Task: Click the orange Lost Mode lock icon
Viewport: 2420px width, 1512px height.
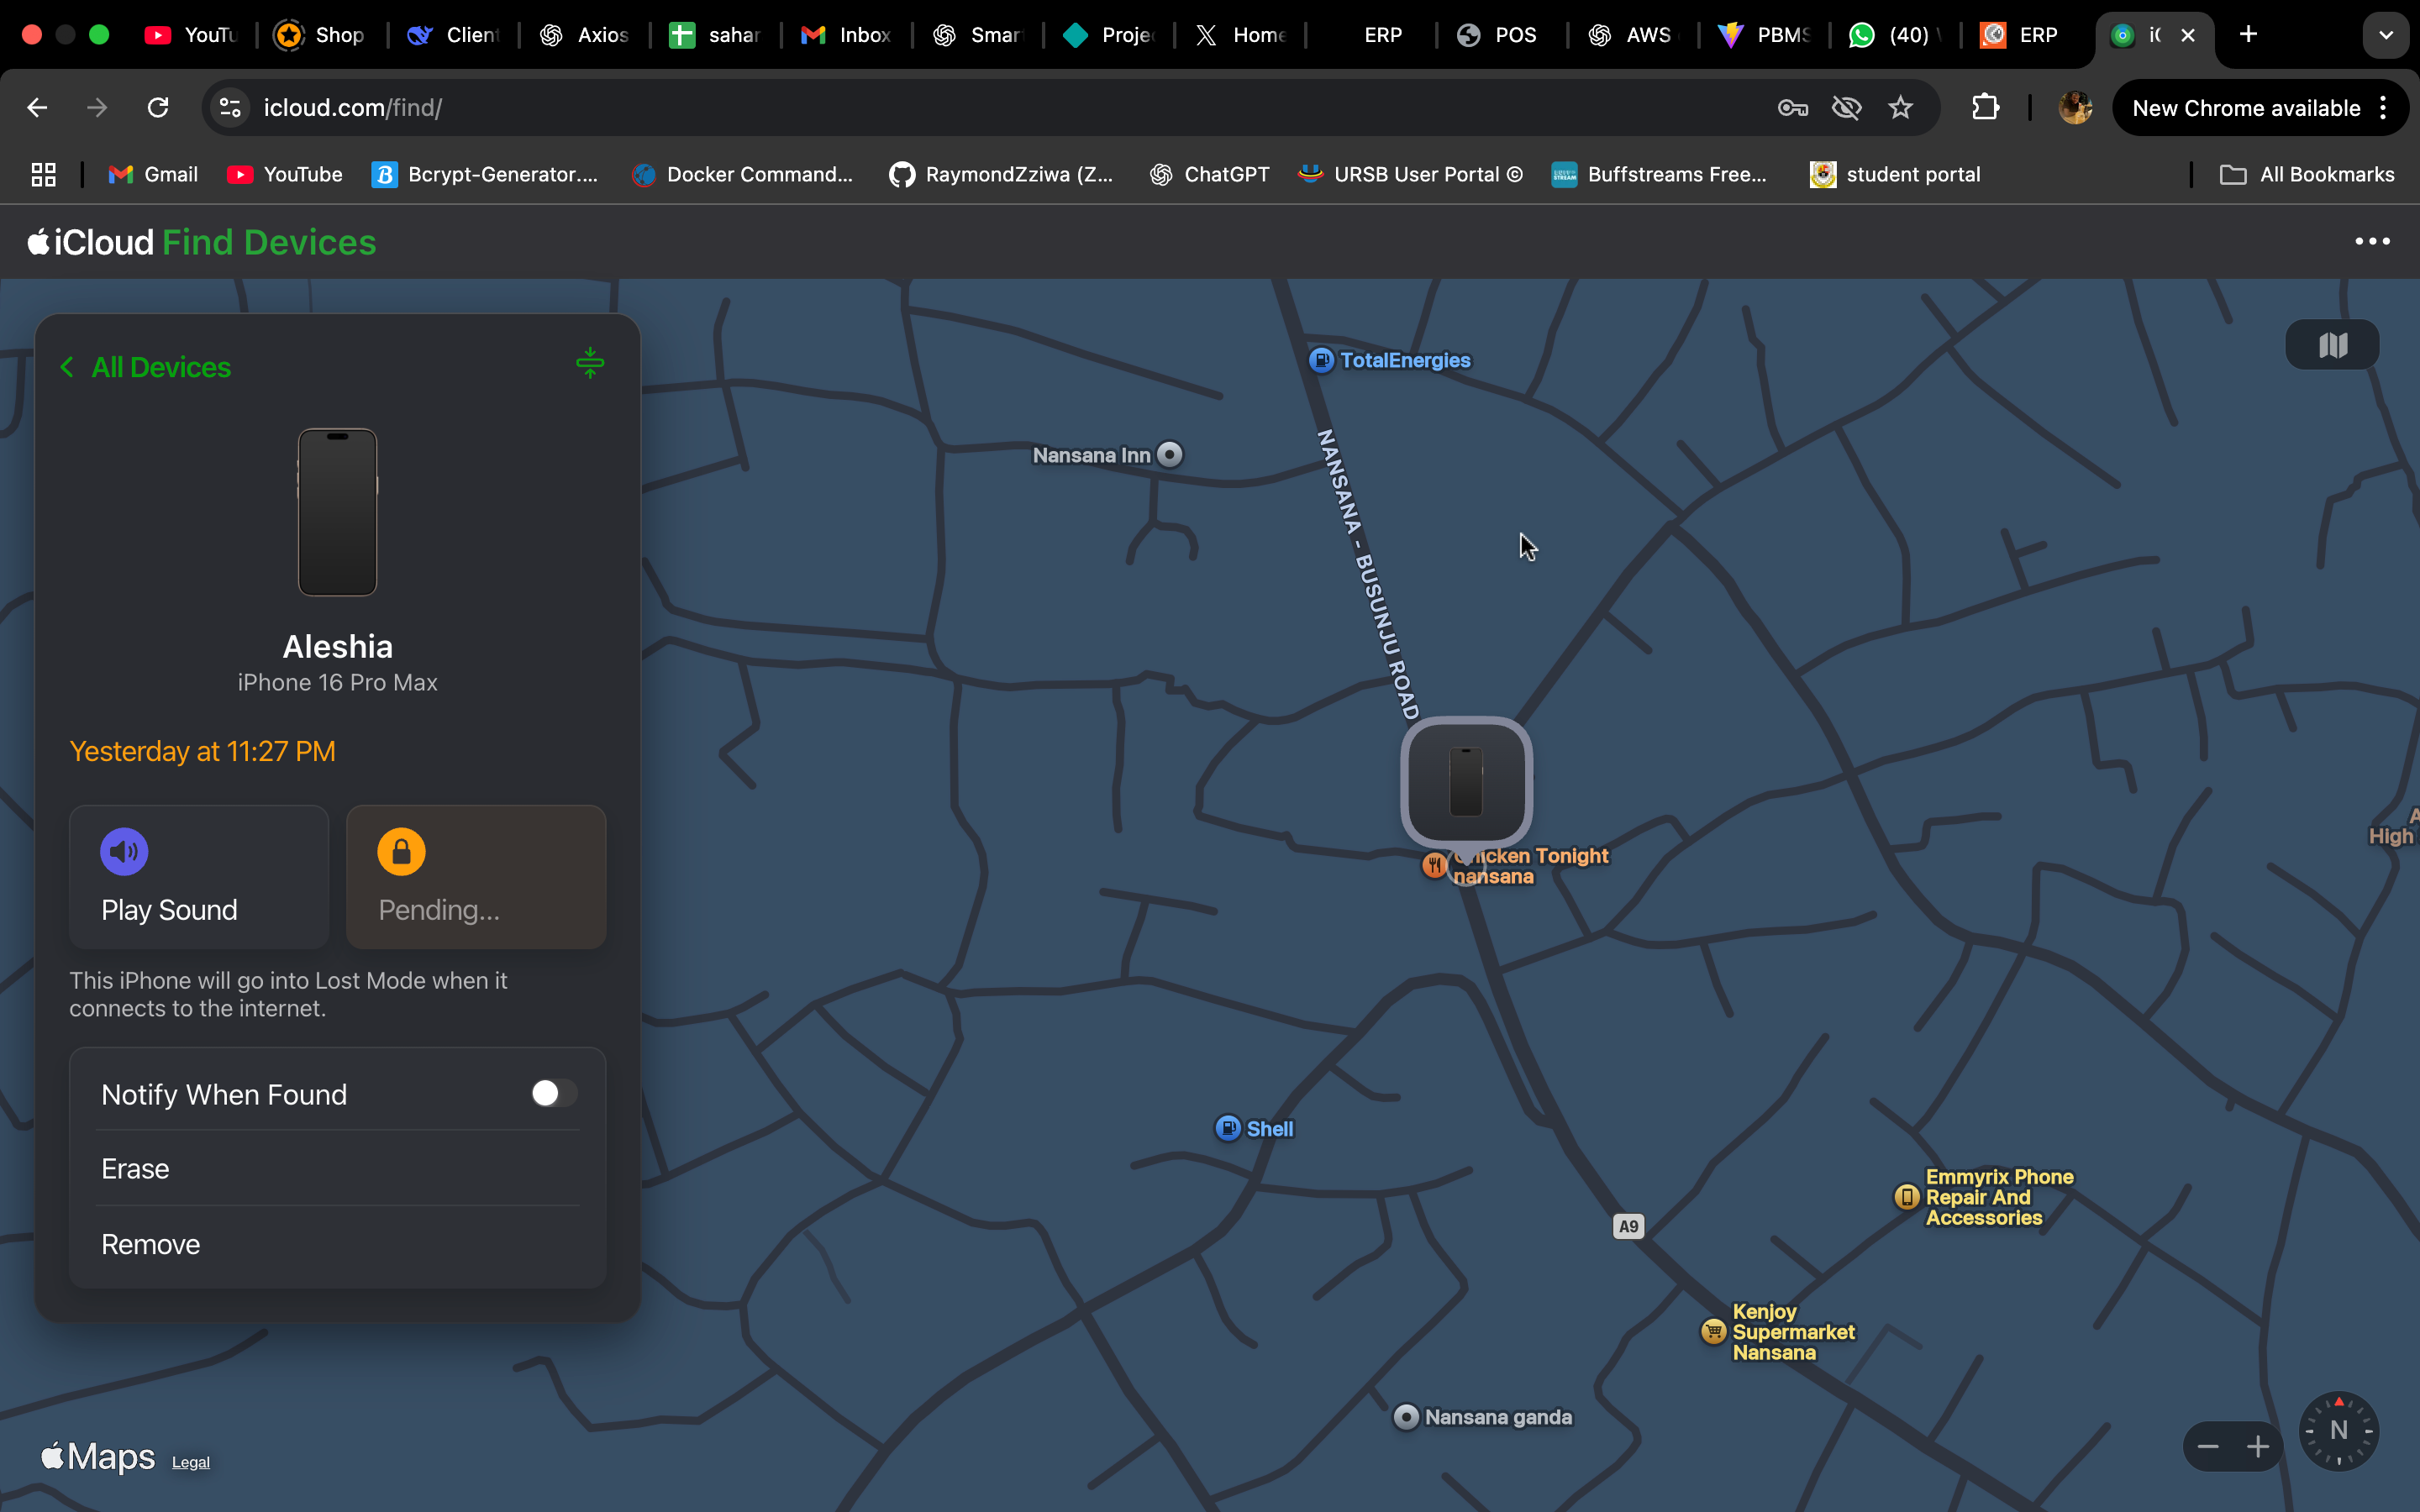Action: (x=401, y=851)
